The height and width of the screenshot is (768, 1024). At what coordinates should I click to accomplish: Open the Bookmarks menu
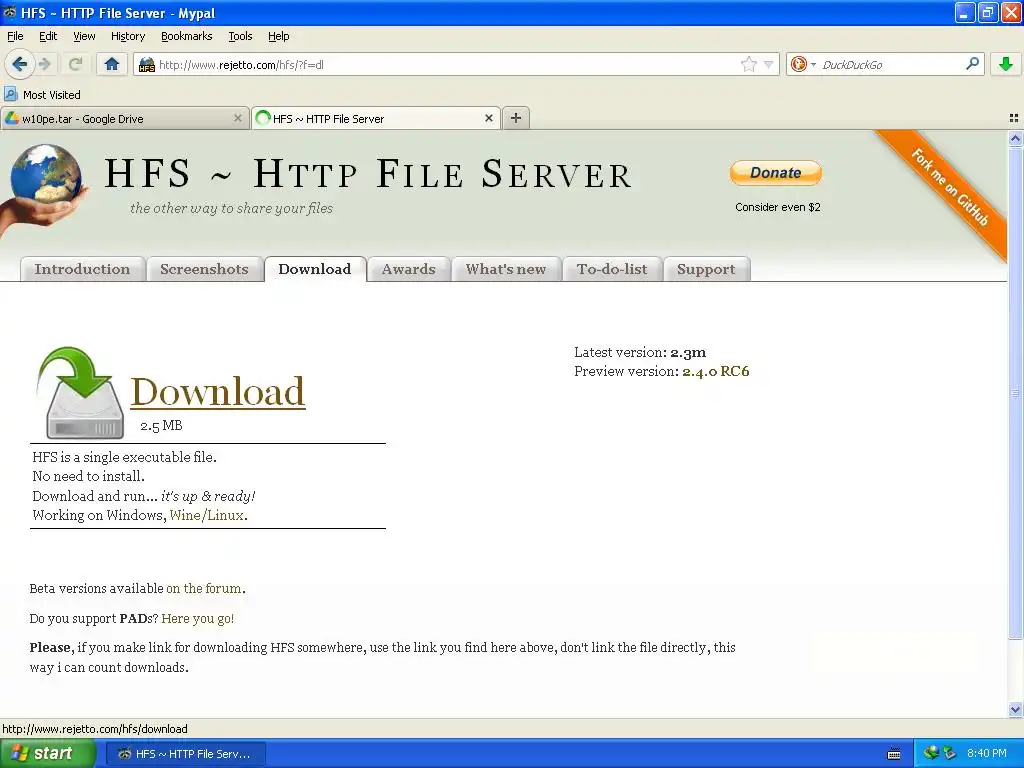[x=186, y=36]
